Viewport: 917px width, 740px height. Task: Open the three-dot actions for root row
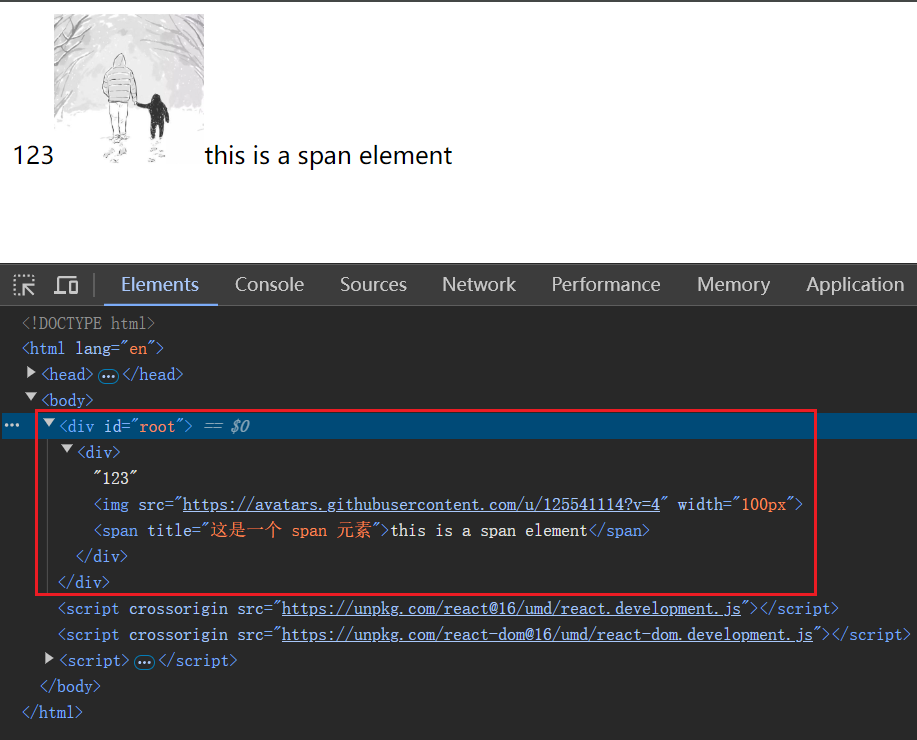pos(12,426)
